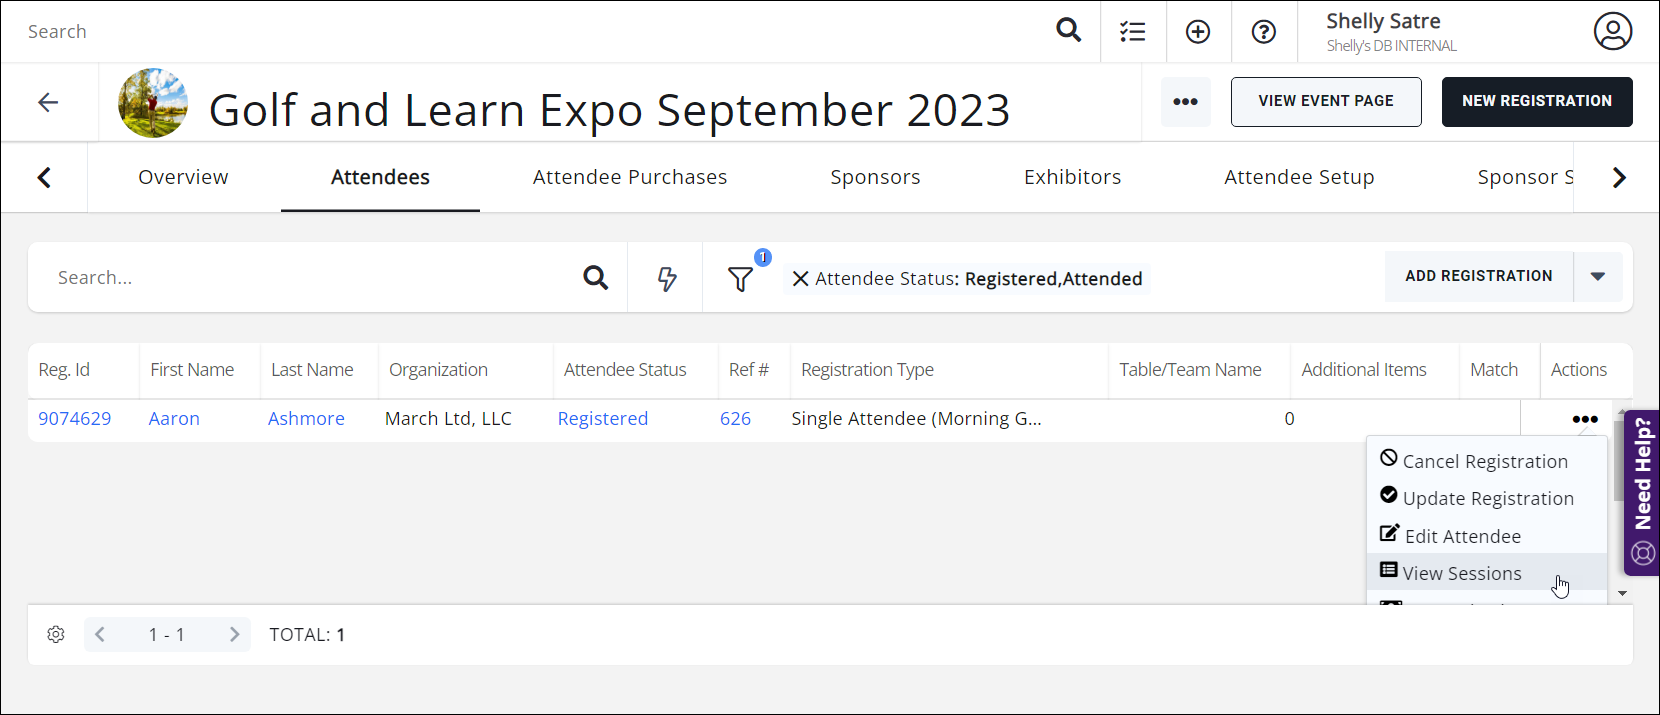Click the attendee search input field

(x=310, y=278)
